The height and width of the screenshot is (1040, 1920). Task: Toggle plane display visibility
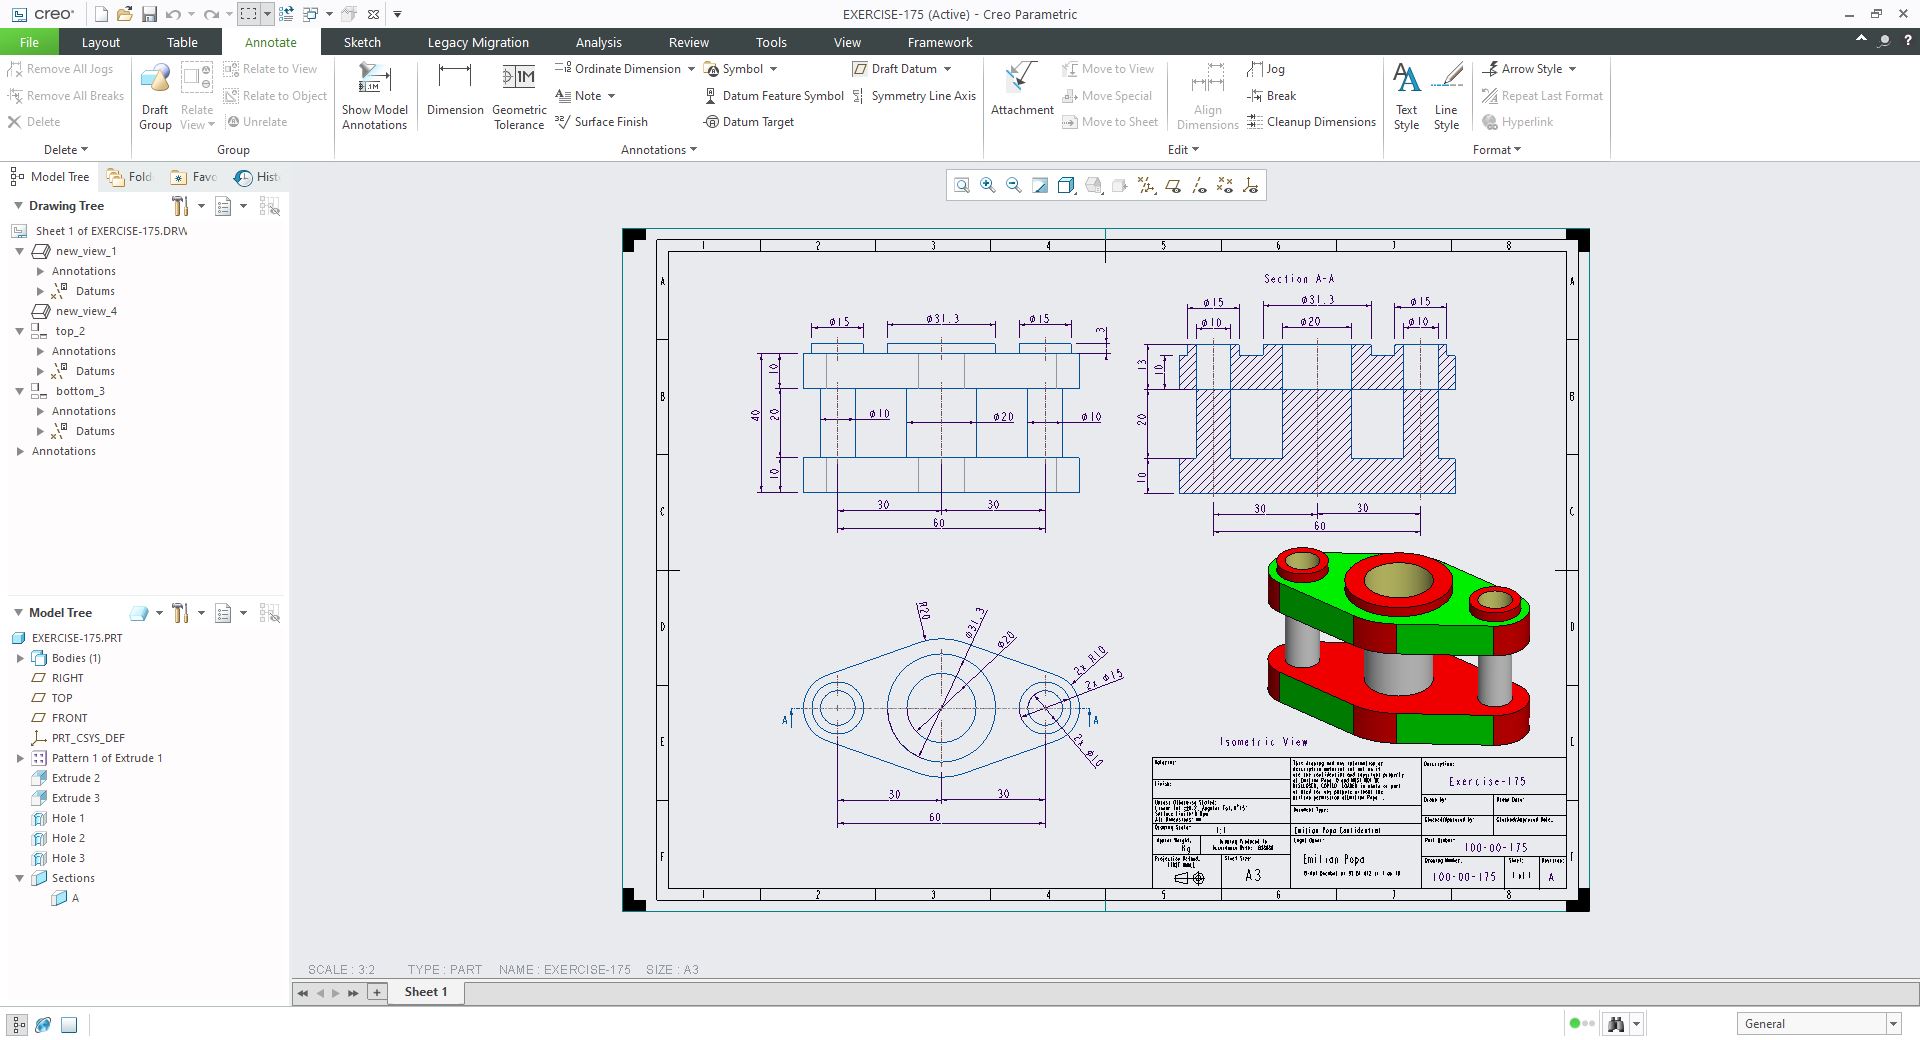[1172, 185]
